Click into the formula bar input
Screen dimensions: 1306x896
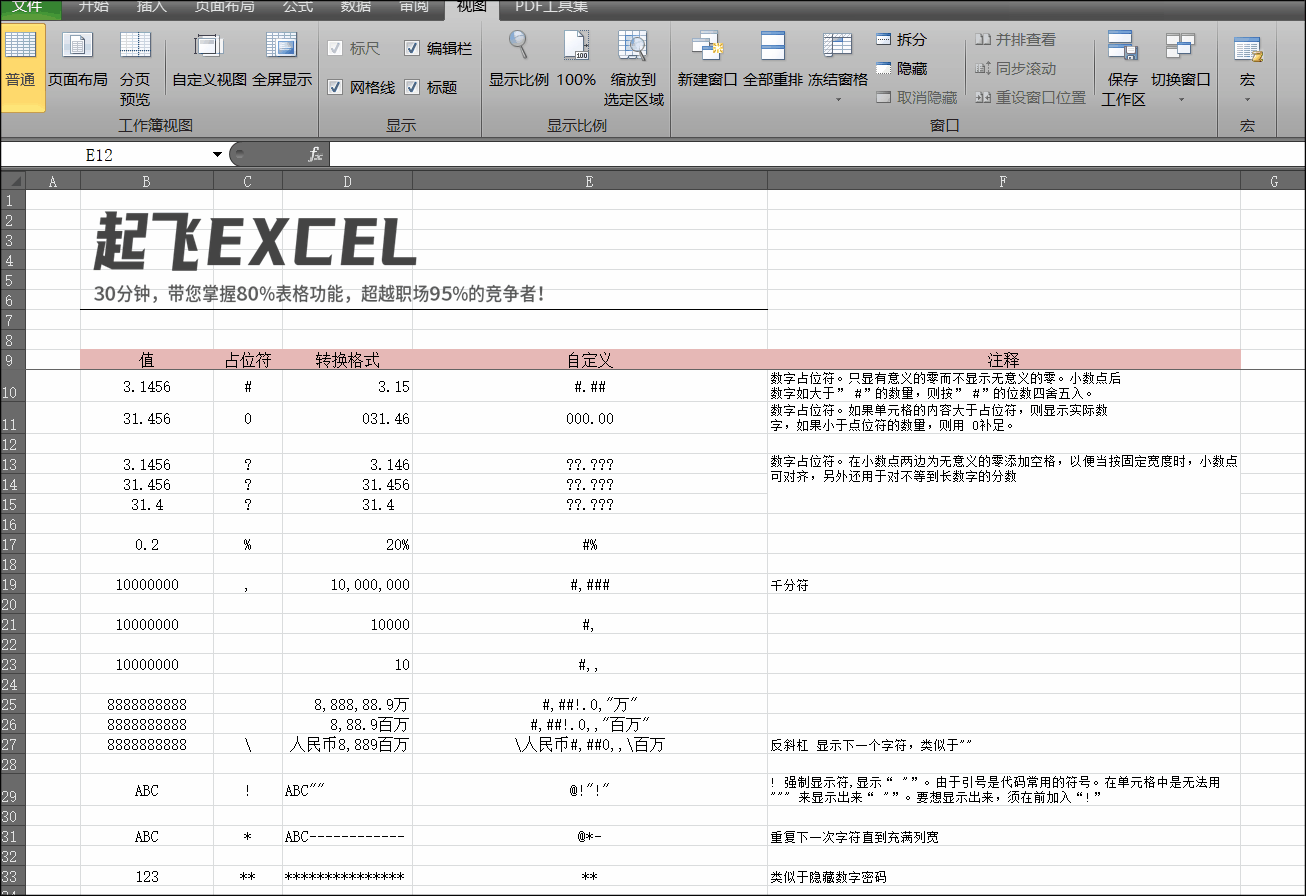pyautogui.click(x=815, y=154)
